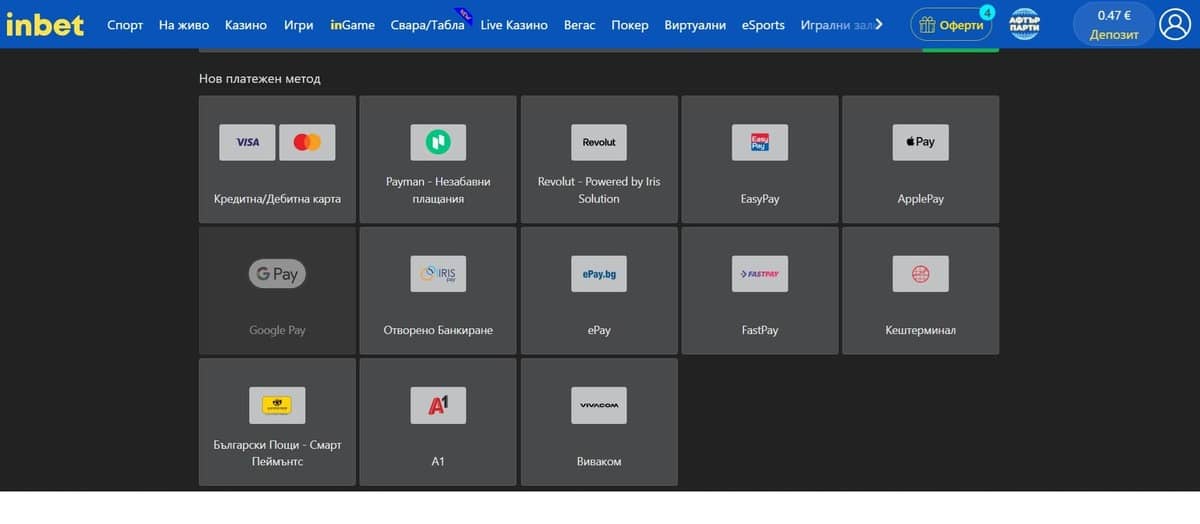
Task: Select the ePay label
Action: point(599,330)
